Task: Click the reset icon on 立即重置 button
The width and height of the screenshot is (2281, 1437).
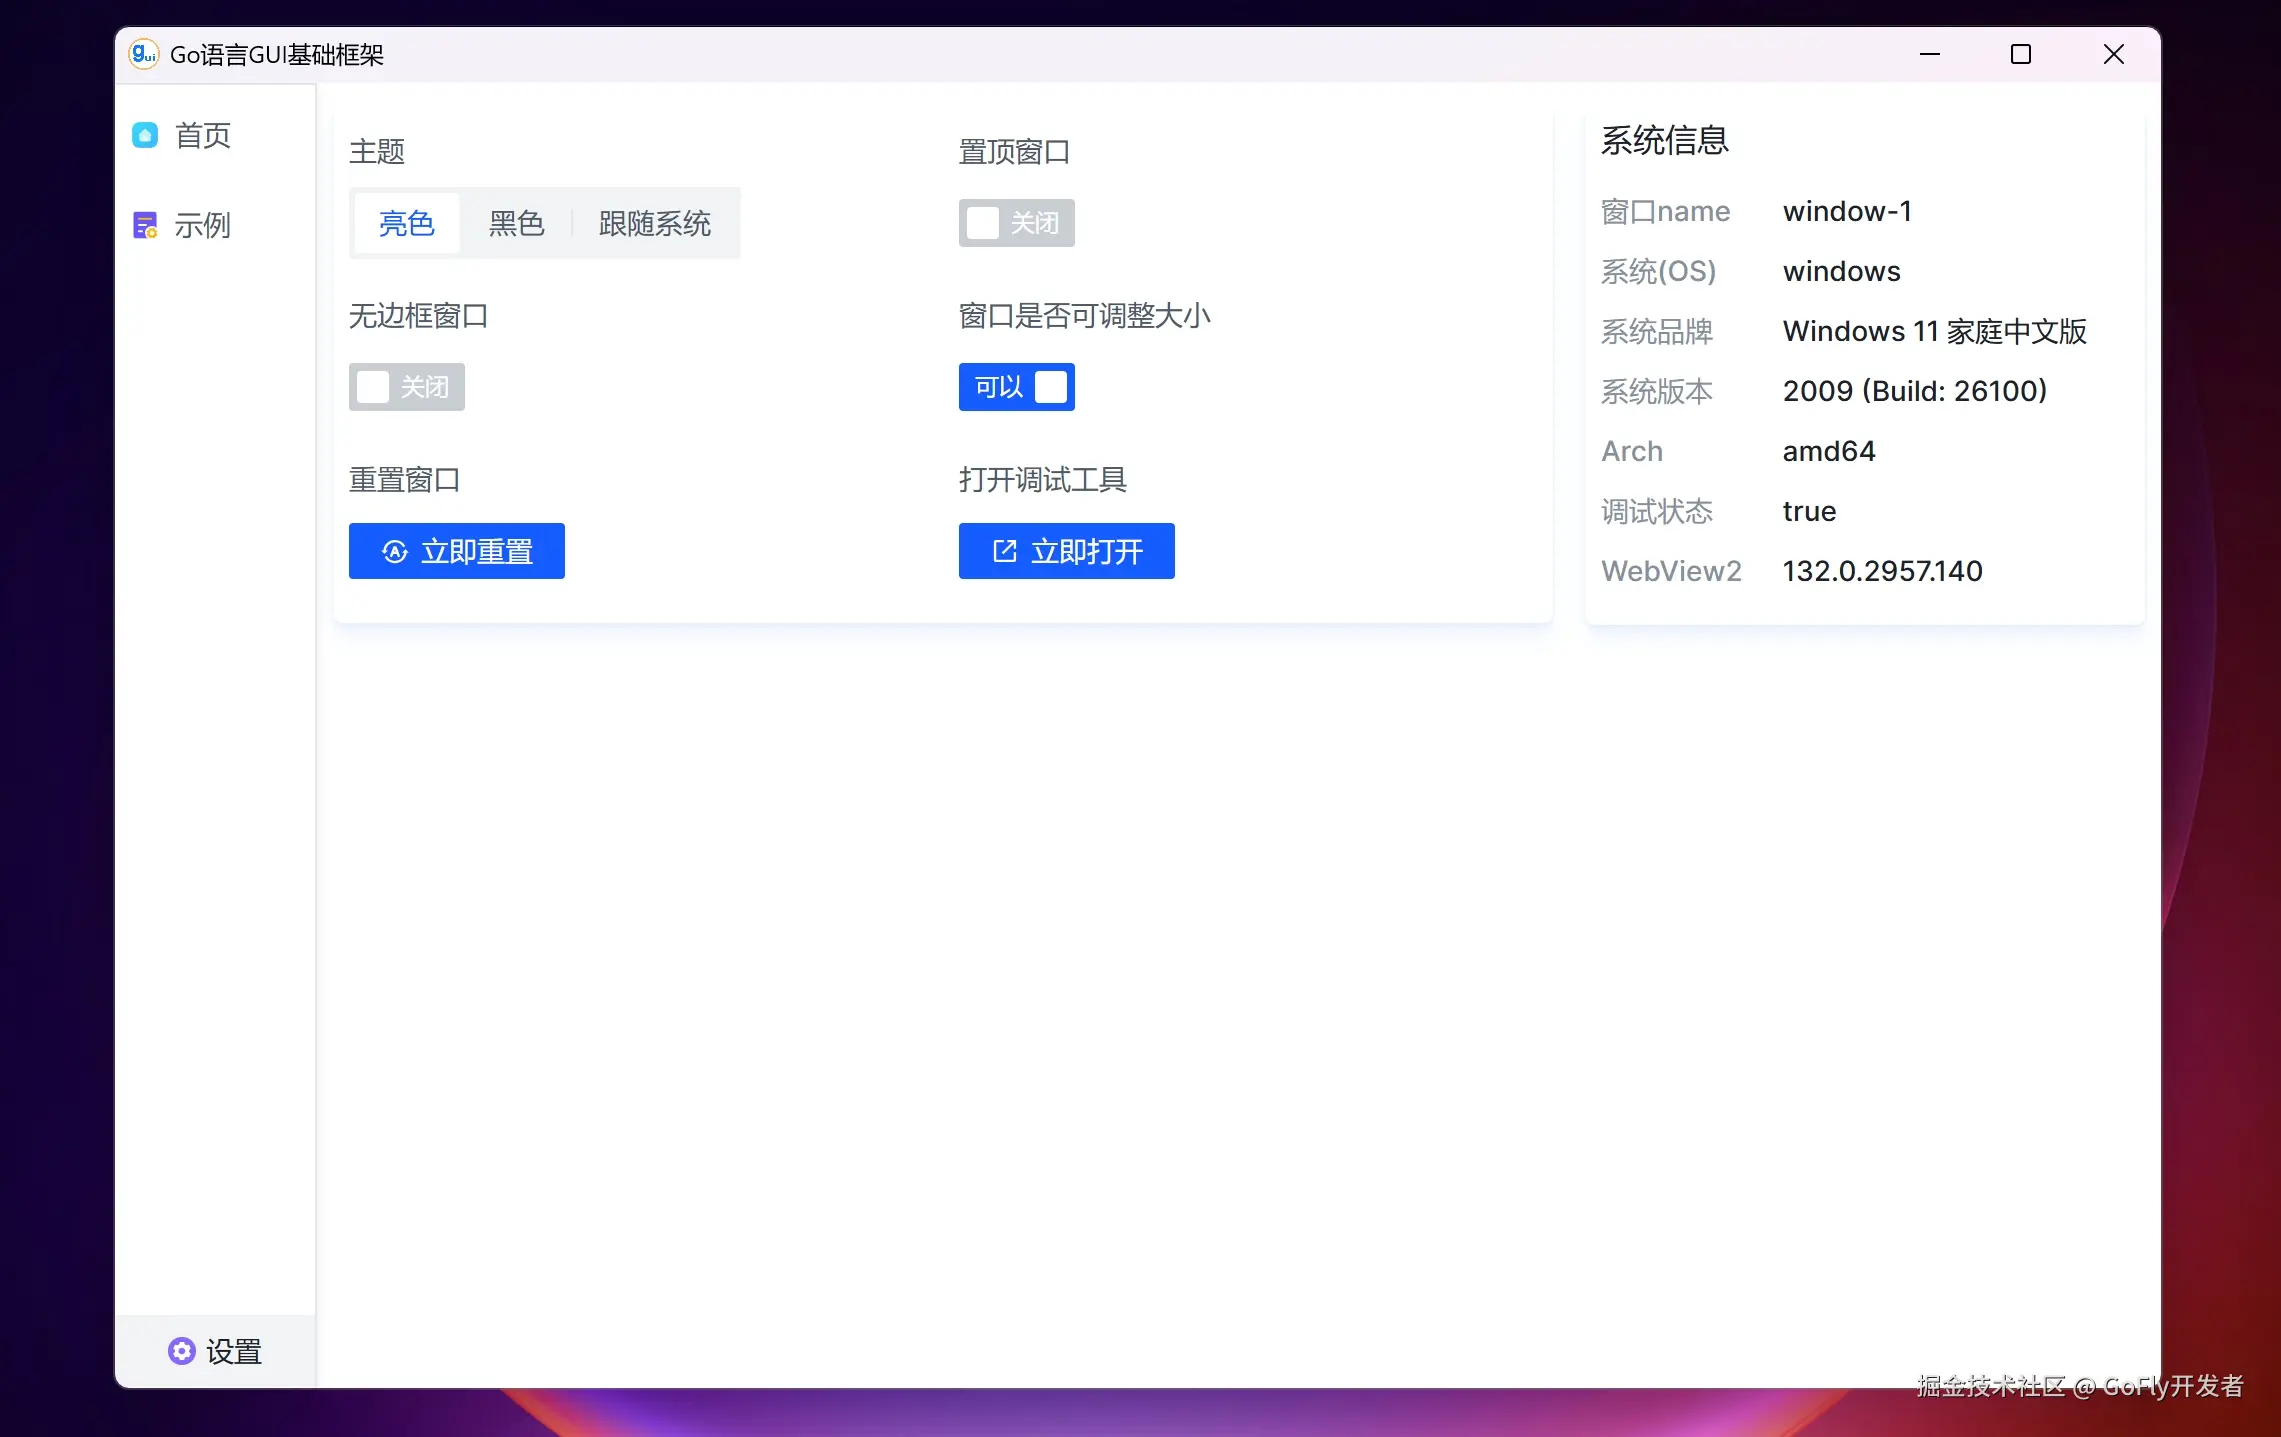Action: coord(395,551)
